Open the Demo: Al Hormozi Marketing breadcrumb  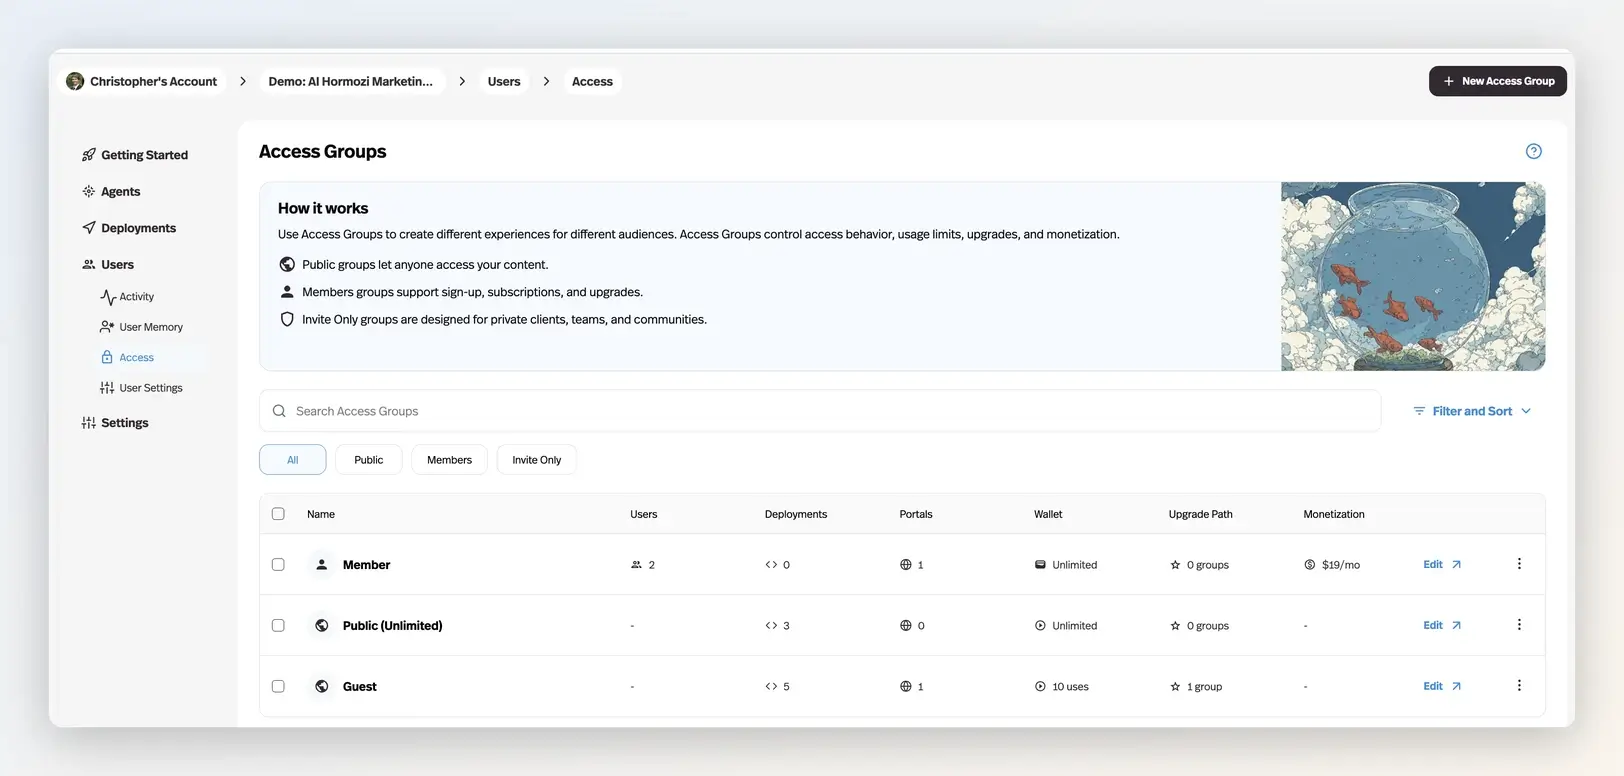pos(350,81)
